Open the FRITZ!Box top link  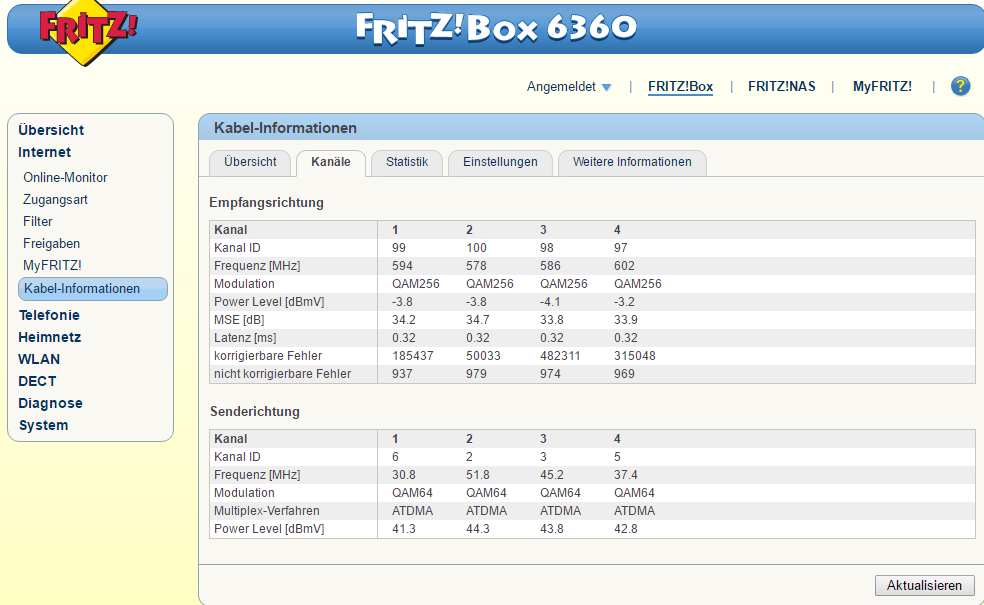pyautogui.click(x=680, y=87)
